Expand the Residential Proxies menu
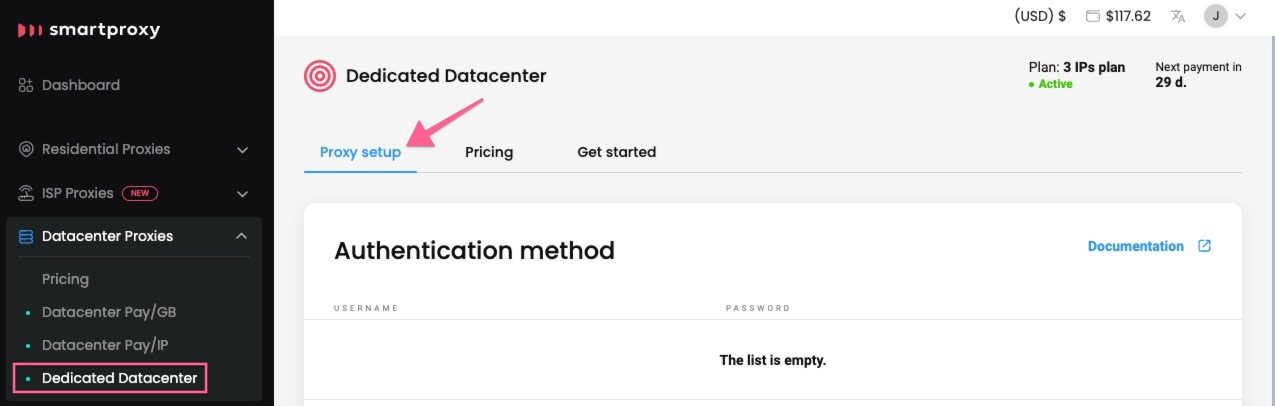The height and width of the screenshot is (406, 1275). tap(242, 150)
